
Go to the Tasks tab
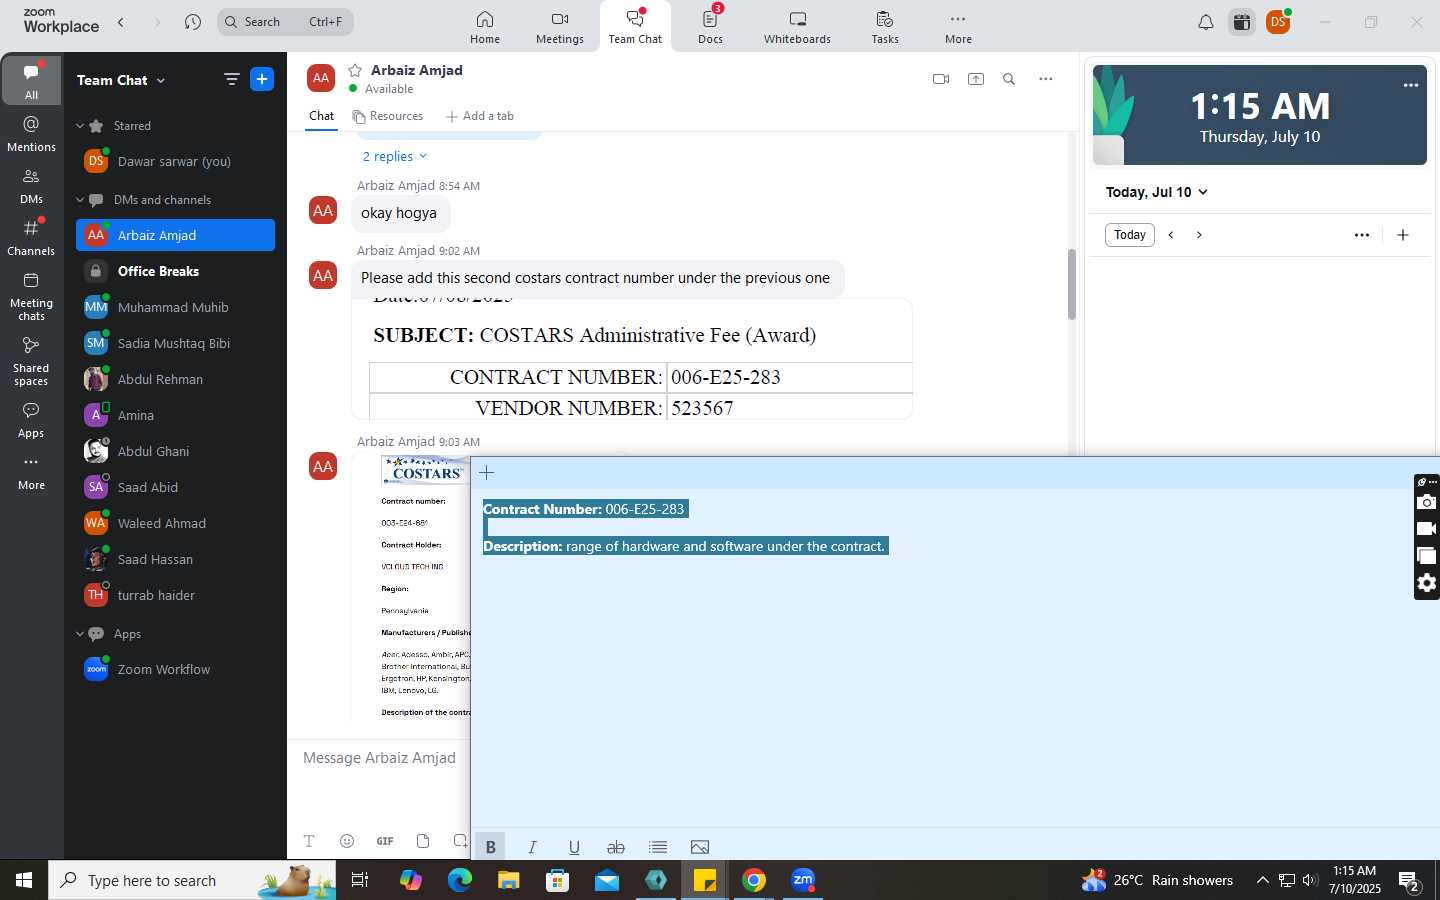pos(885,27)
